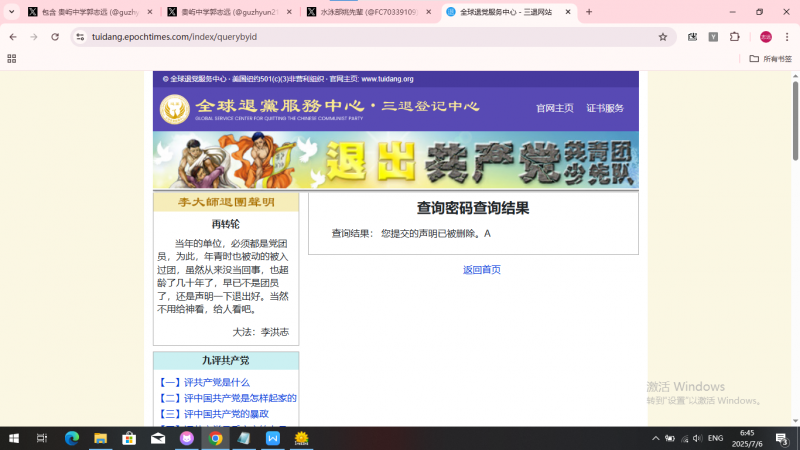800x450 pixels.
Task: Click the Y extension icon in toolbar
Action: [x=713, y=37]
